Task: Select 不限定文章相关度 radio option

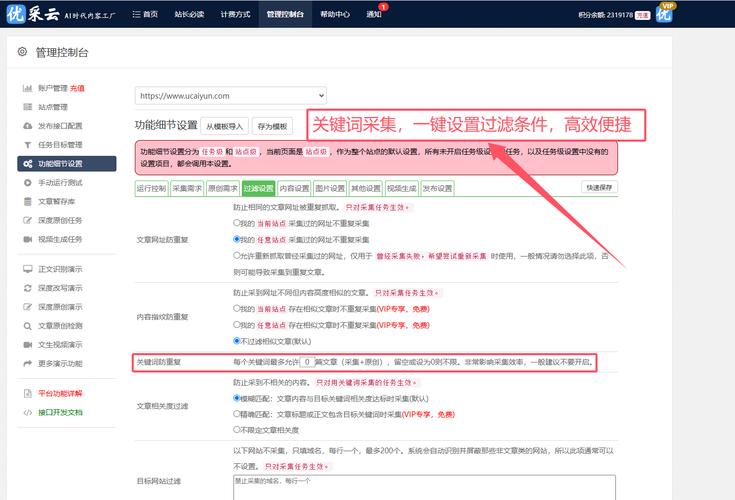Action: (237, 429)
